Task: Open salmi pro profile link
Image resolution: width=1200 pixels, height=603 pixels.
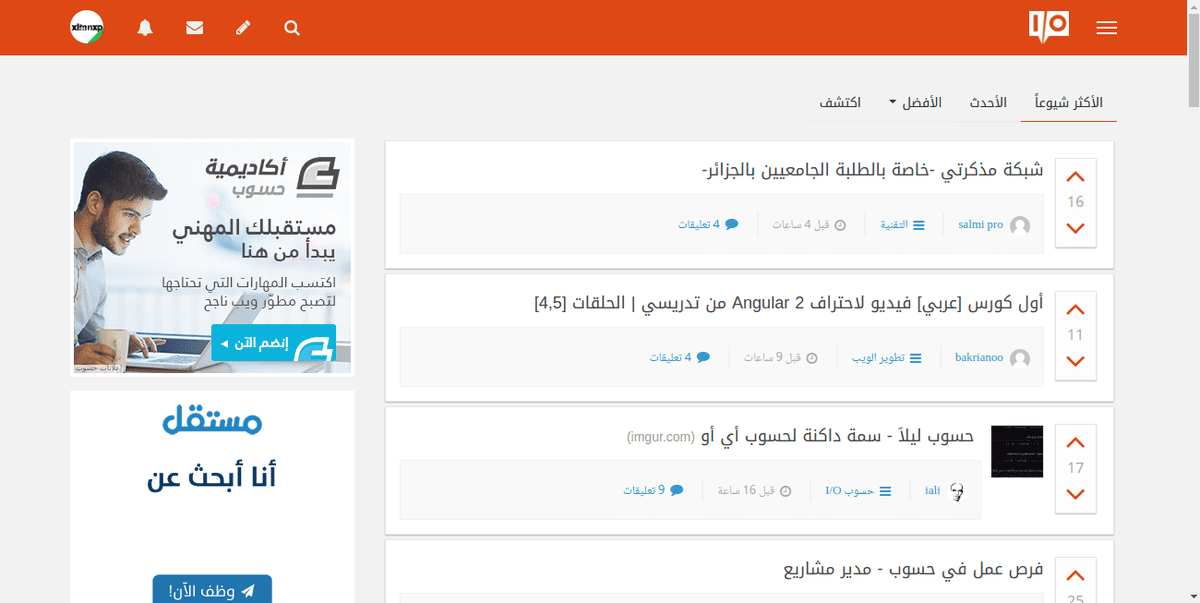Action: (x=980, y=225)
